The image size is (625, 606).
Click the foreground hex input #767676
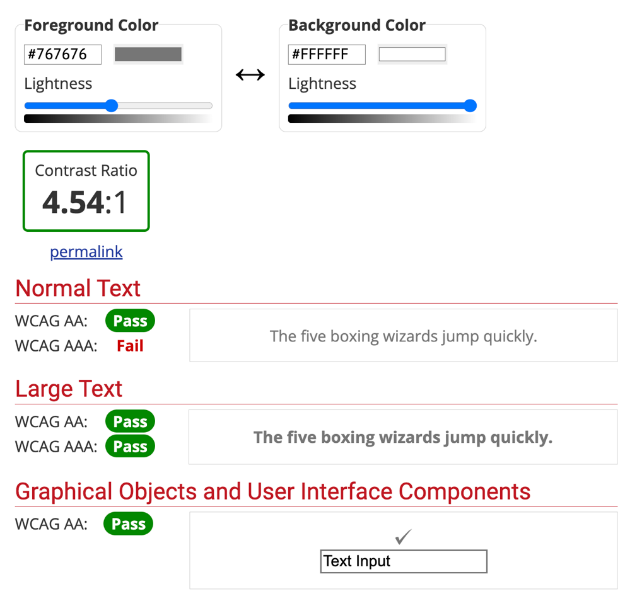62,54
